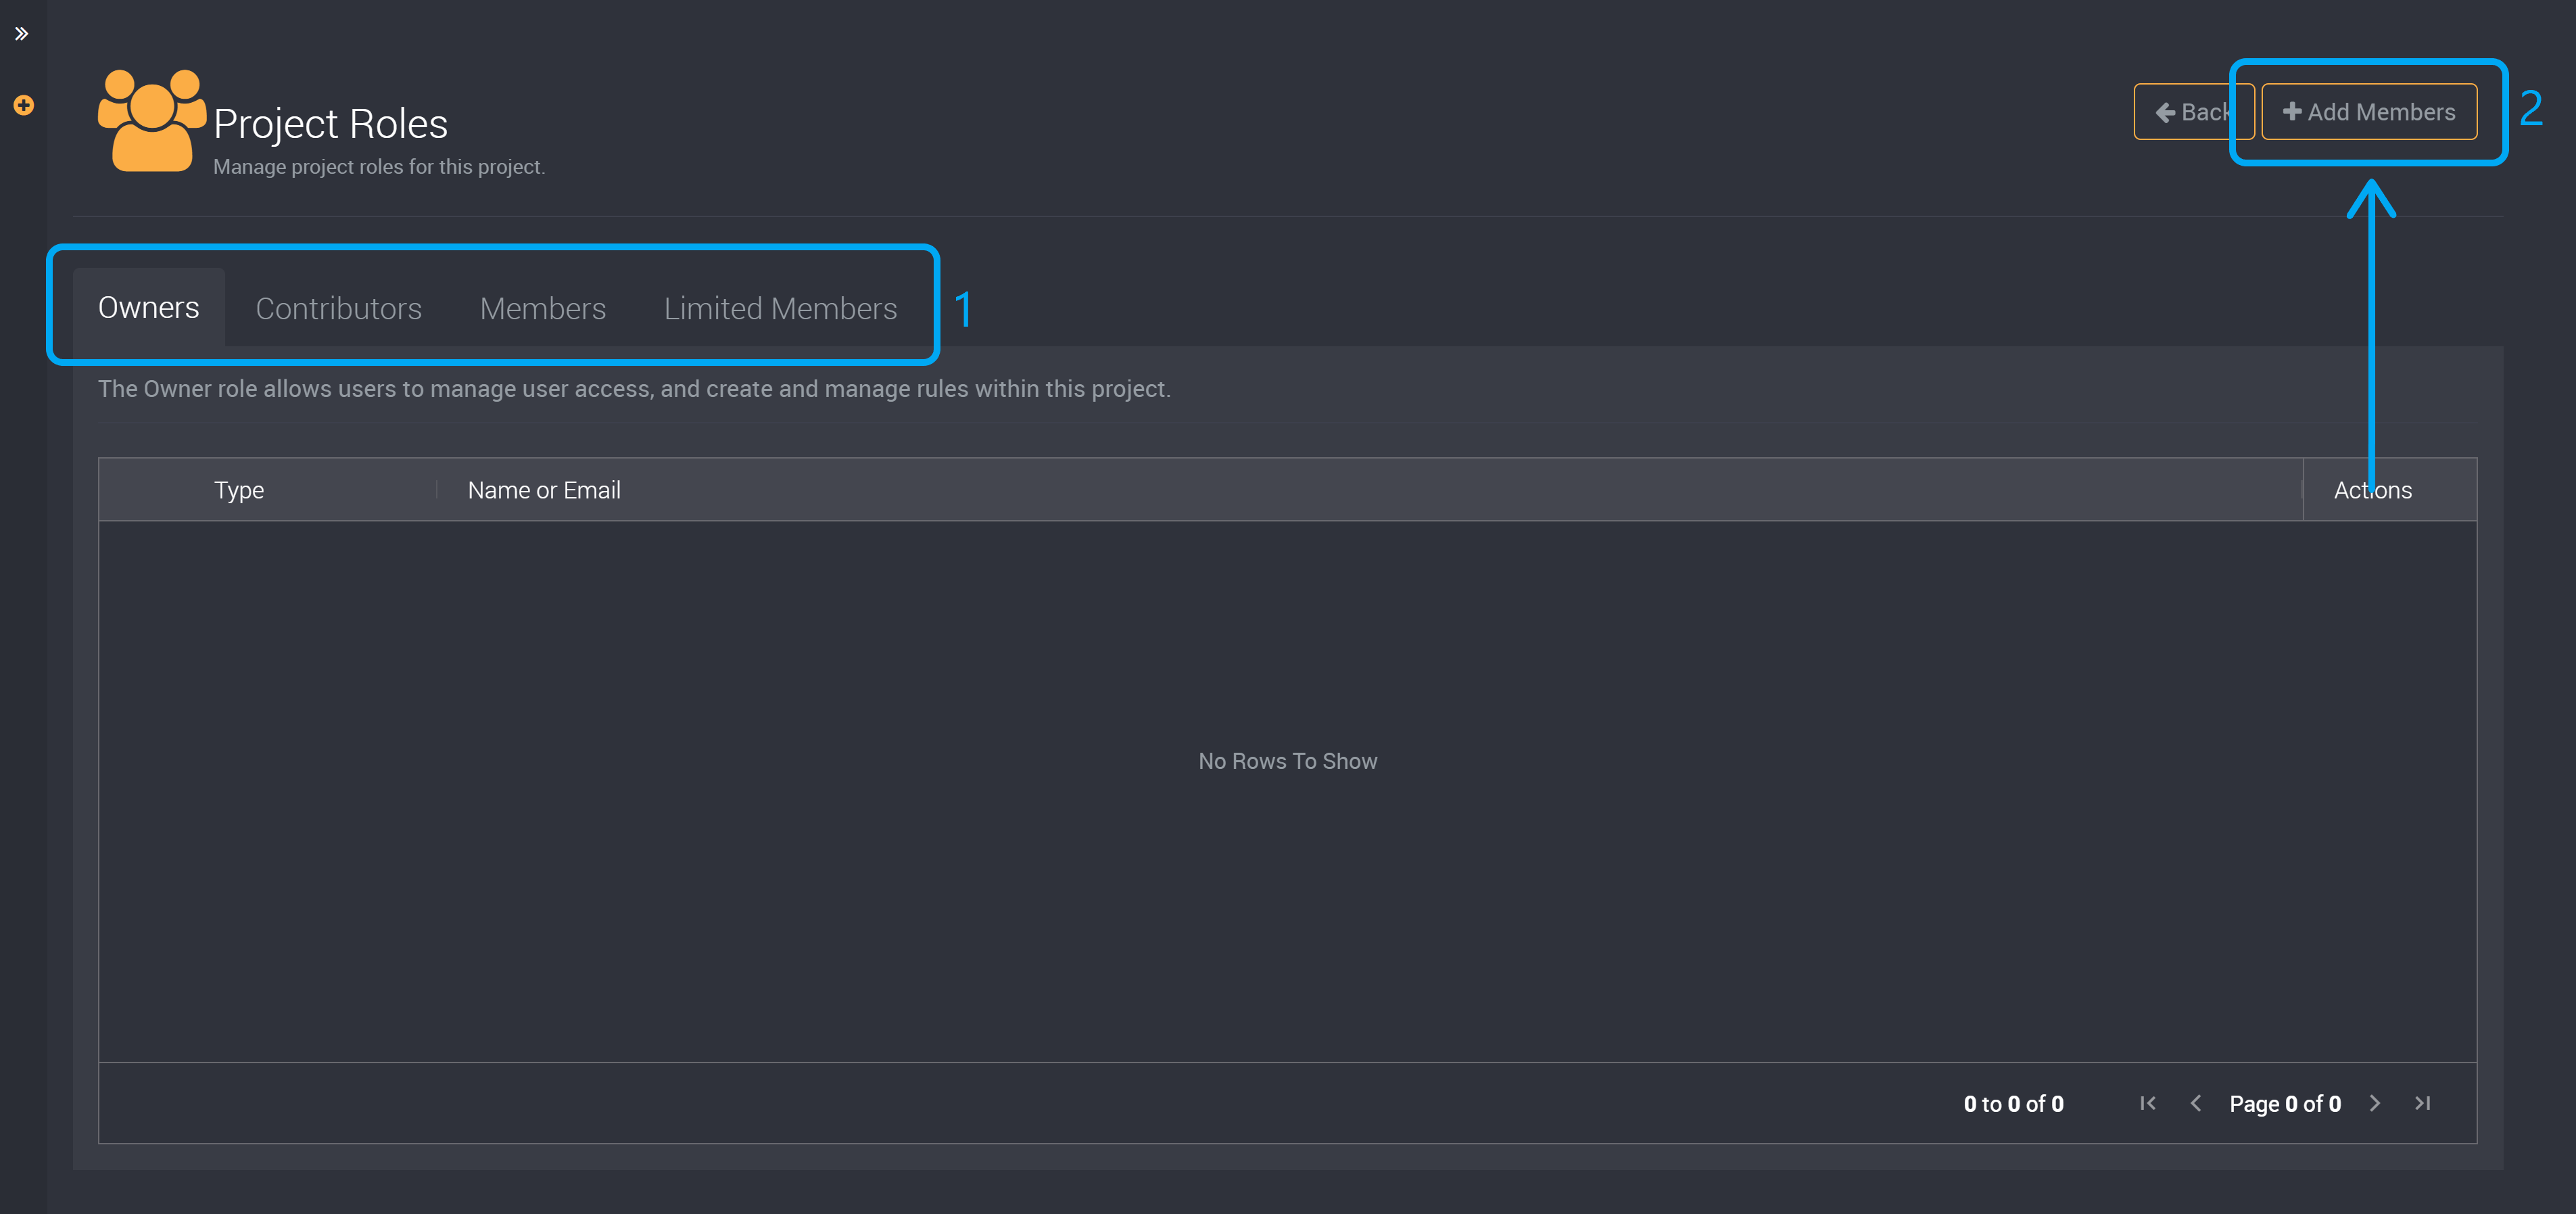Viewport: 2576px width, 1214px height.
Task: Switch to the Limited Members tab
Action: click(780, 307)
